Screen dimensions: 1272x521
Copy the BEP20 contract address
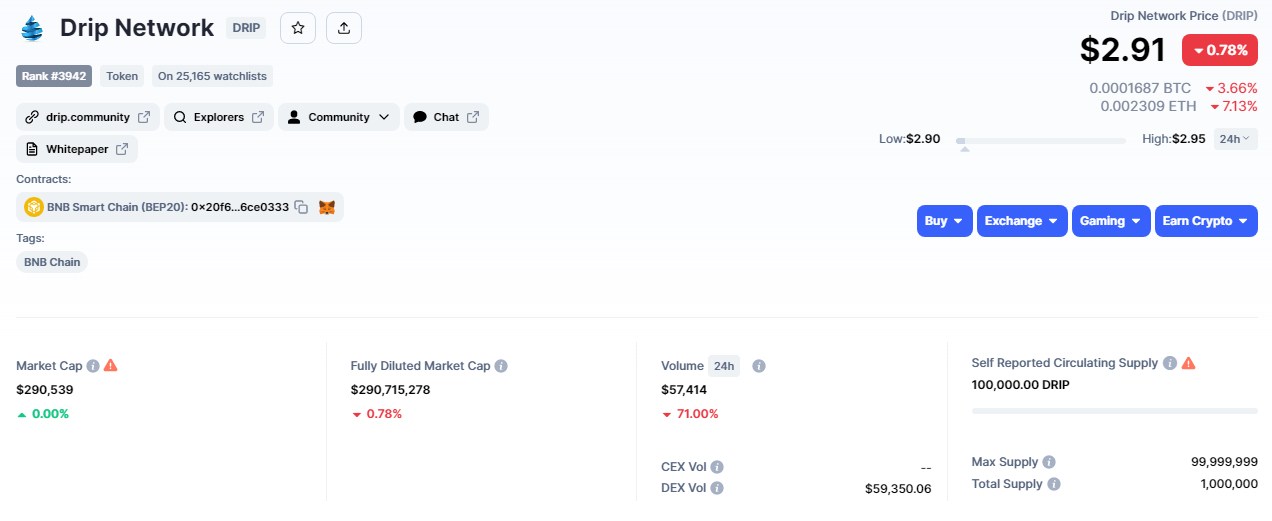point(301,207)
